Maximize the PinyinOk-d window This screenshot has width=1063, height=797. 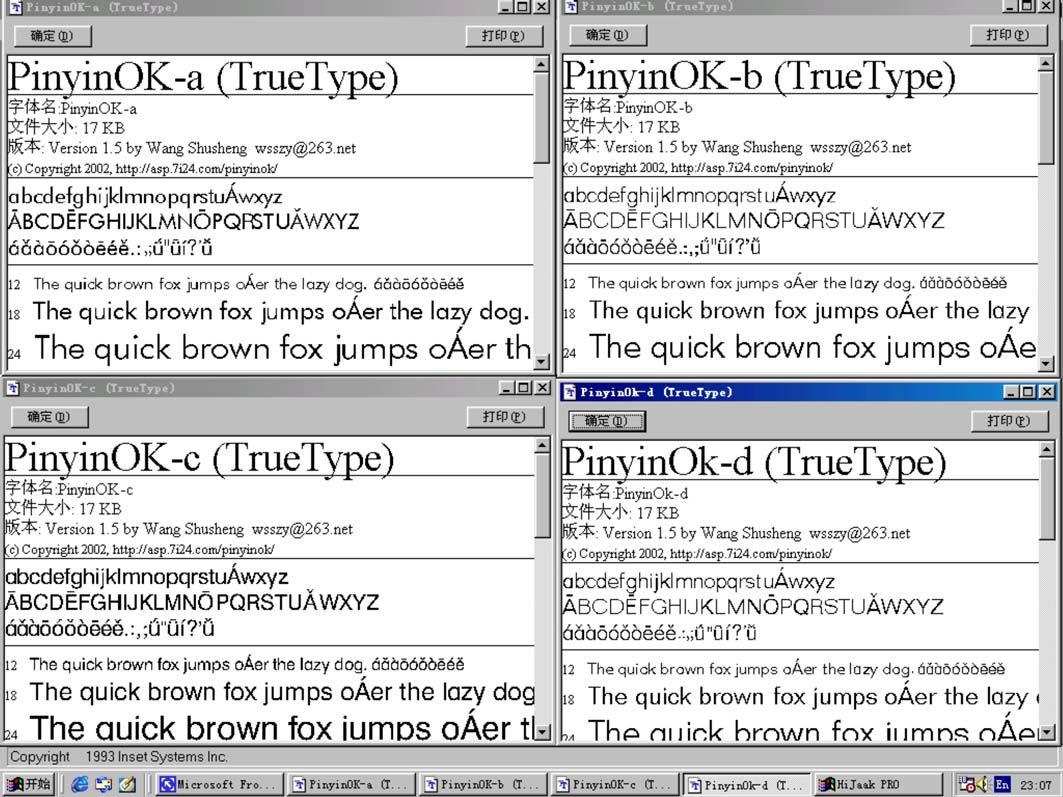click(1028, 392)
